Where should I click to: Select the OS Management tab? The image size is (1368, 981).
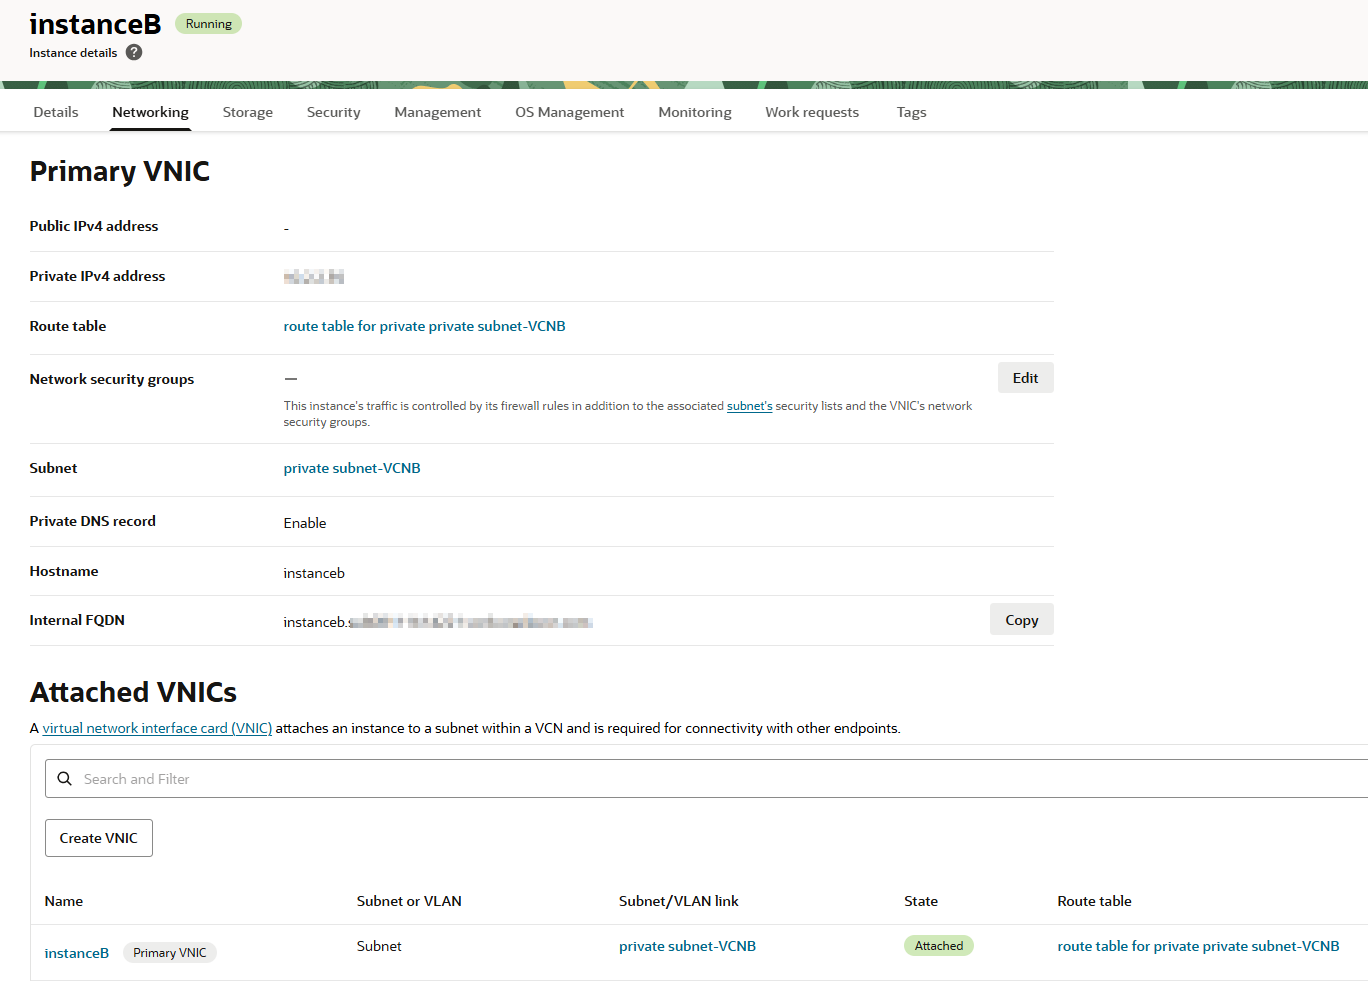tap(569, 112)
